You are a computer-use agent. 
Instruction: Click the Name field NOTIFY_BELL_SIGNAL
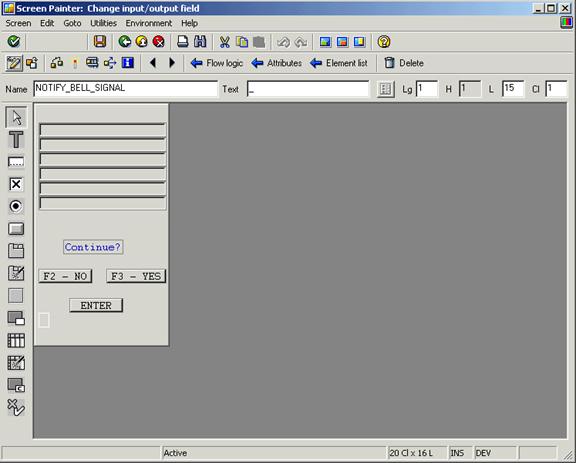pyautogui.click(x=125, y=89)
